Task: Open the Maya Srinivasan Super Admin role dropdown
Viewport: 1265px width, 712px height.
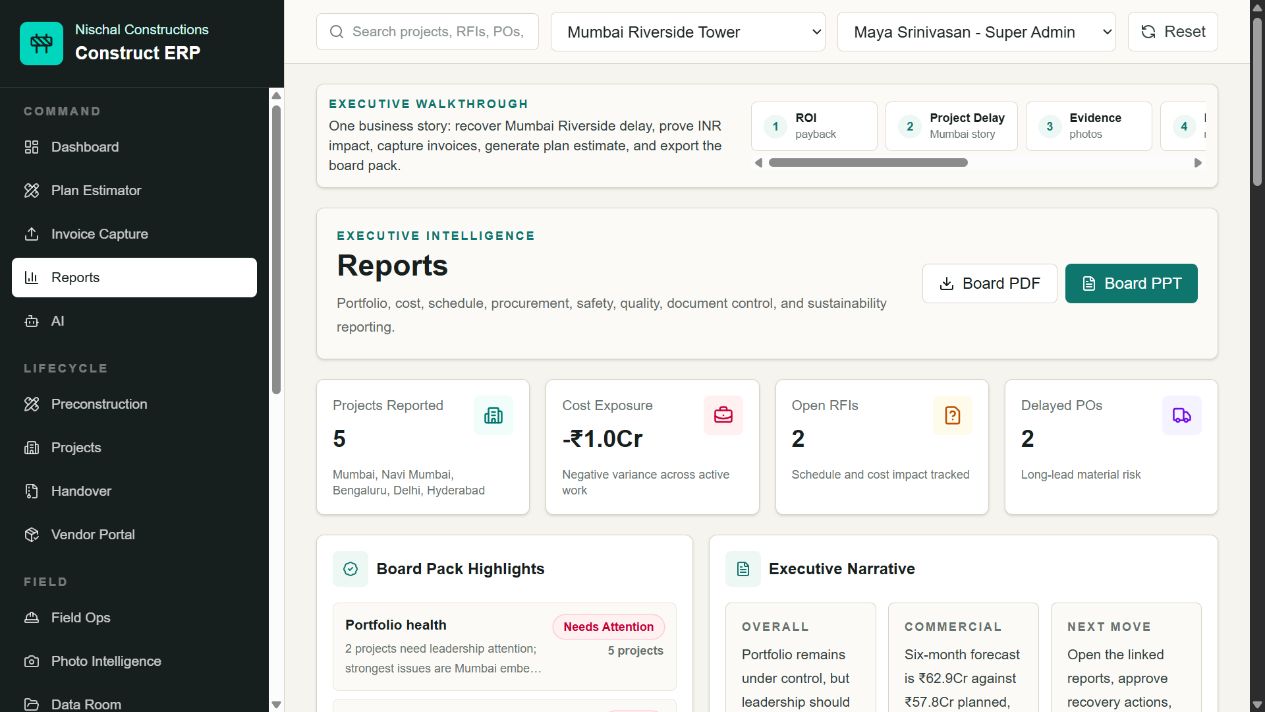Action: pos(976,32)
